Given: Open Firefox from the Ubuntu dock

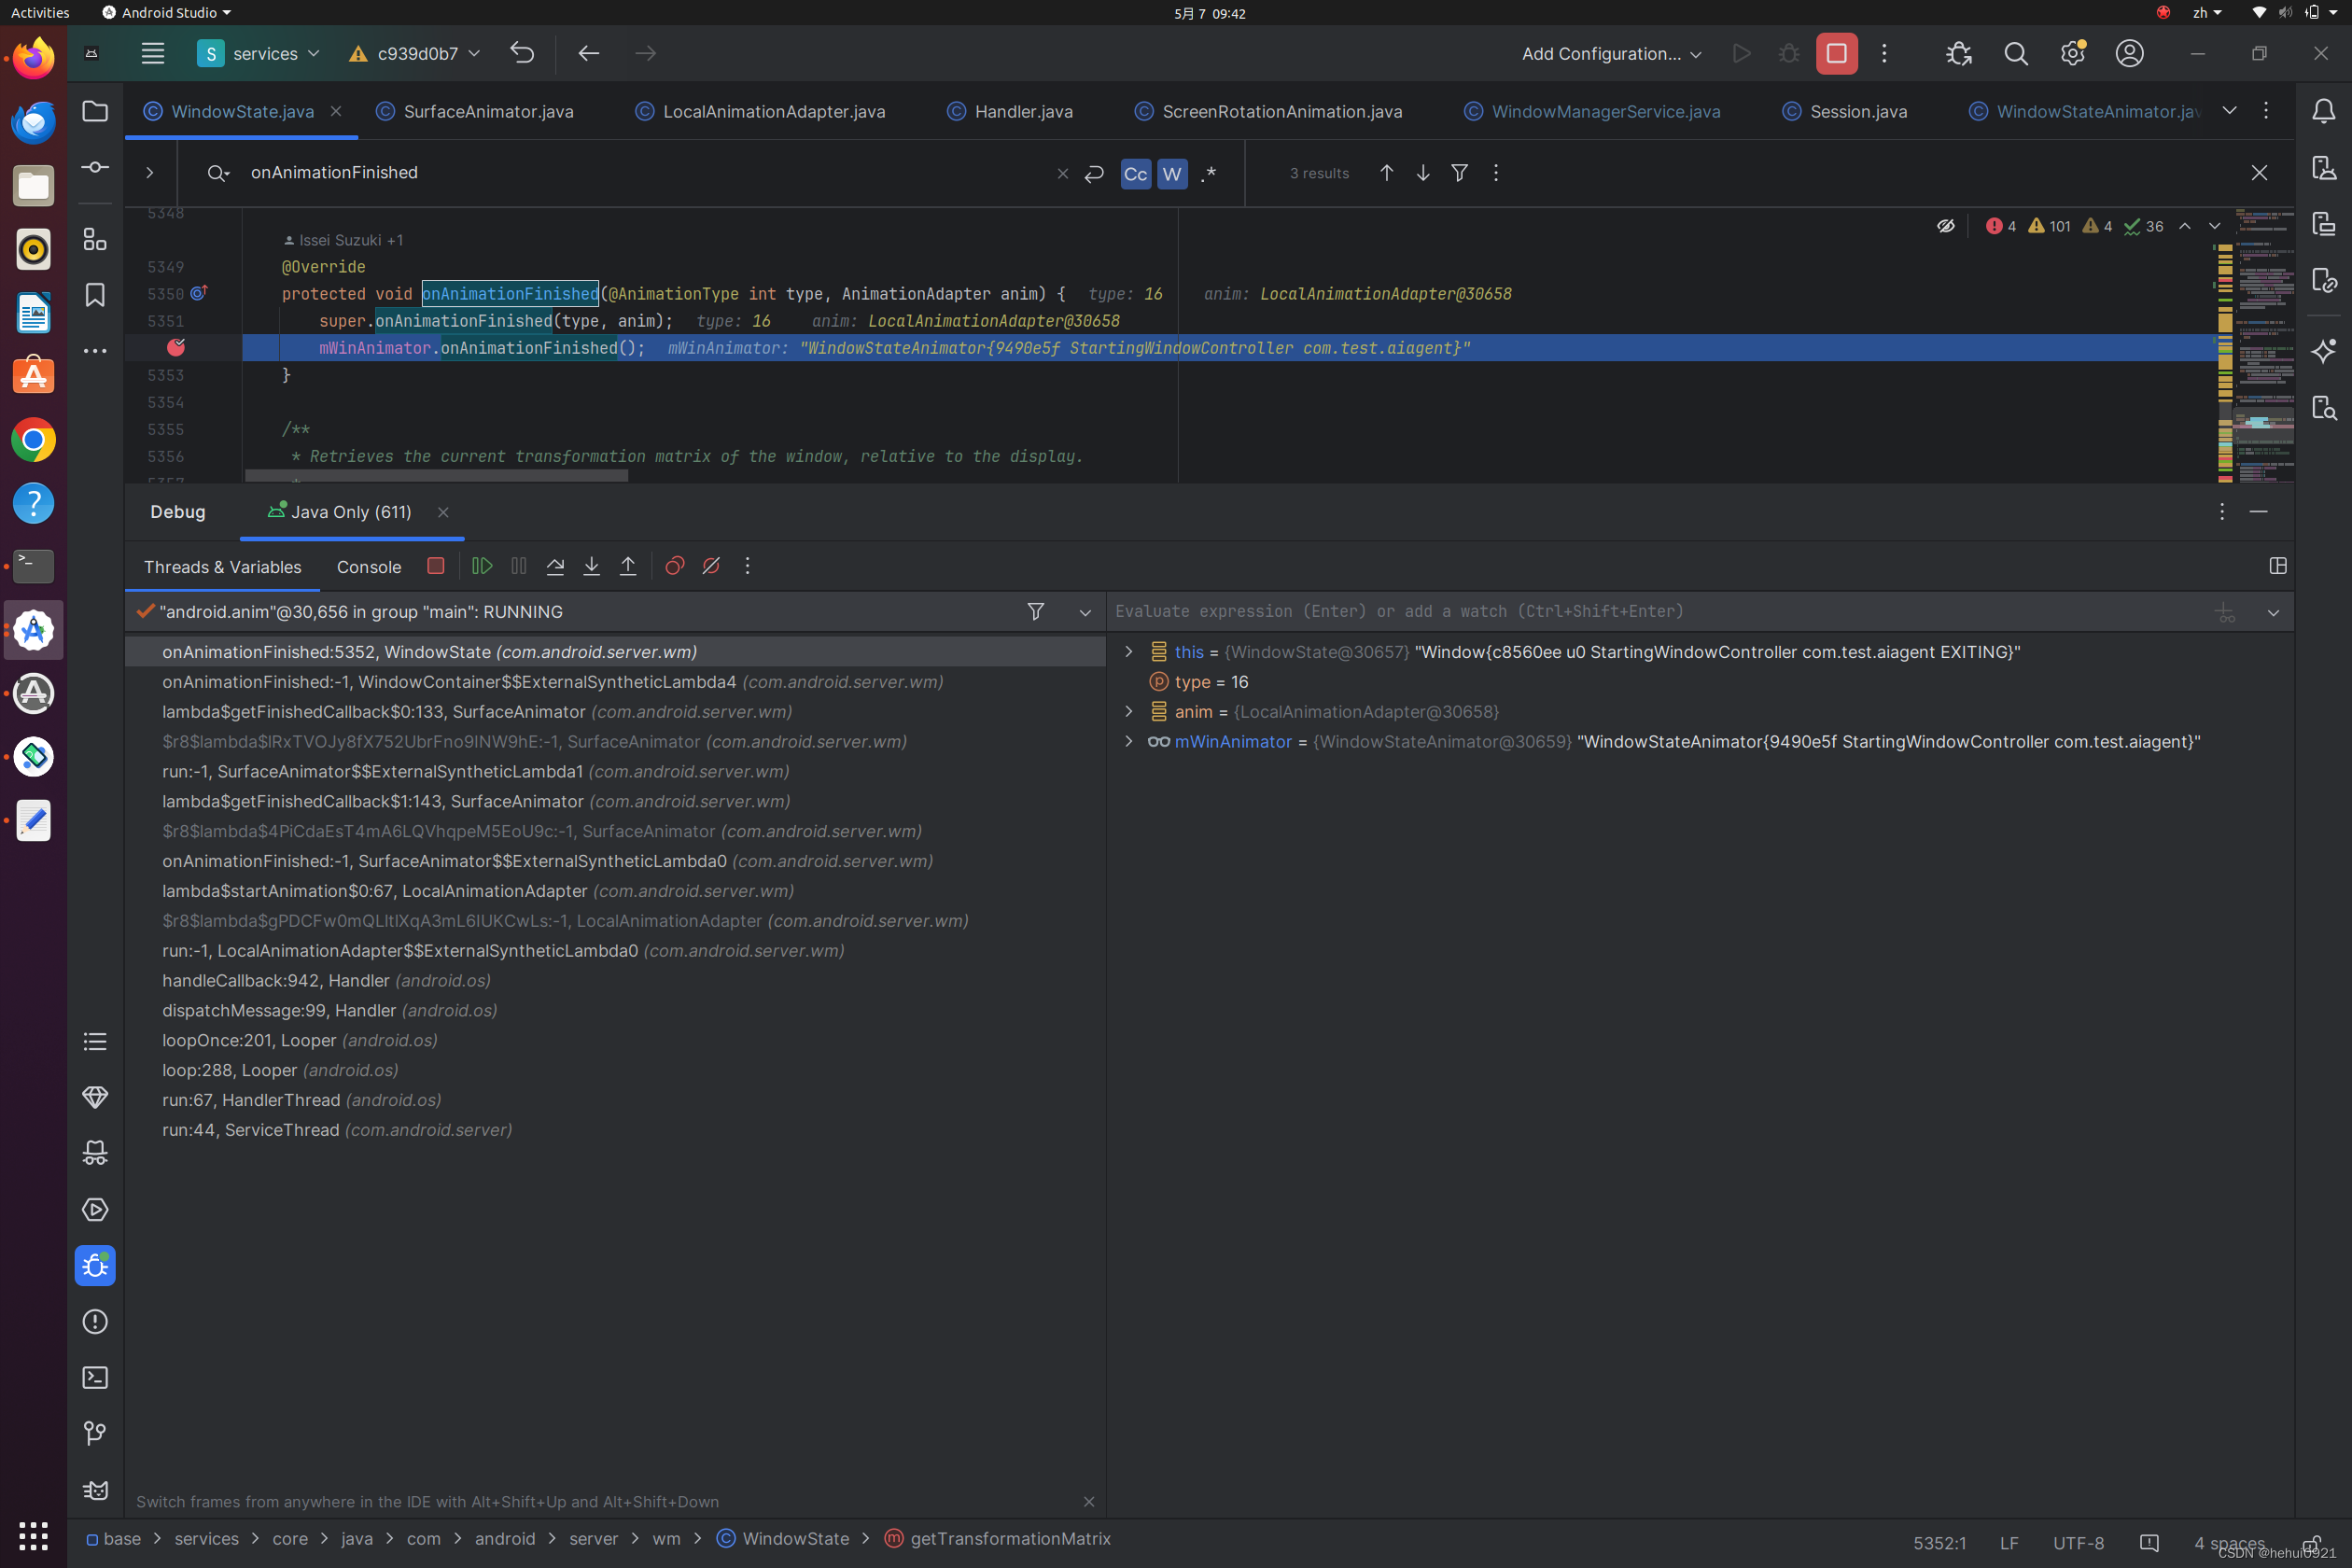Looking at the screenshot, I should pos(34,58).
